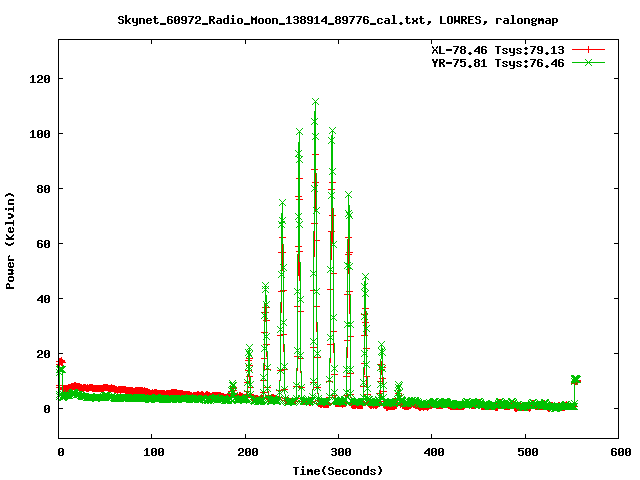Viewport: 640px width, 480px height.
Task: Click the top of the tallest green peak
Action: (x=315, y=101)
